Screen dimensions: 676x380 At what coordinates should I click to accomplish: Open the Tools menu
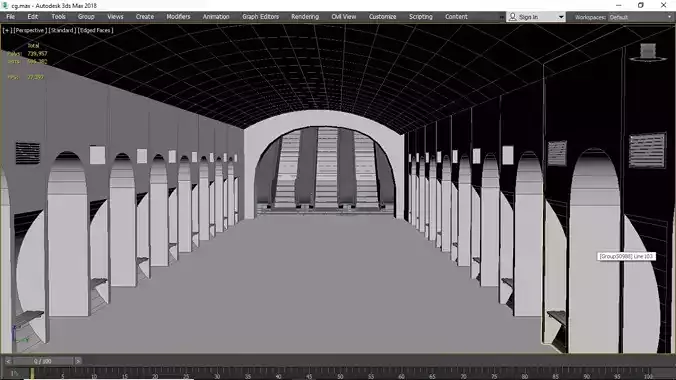58,17
